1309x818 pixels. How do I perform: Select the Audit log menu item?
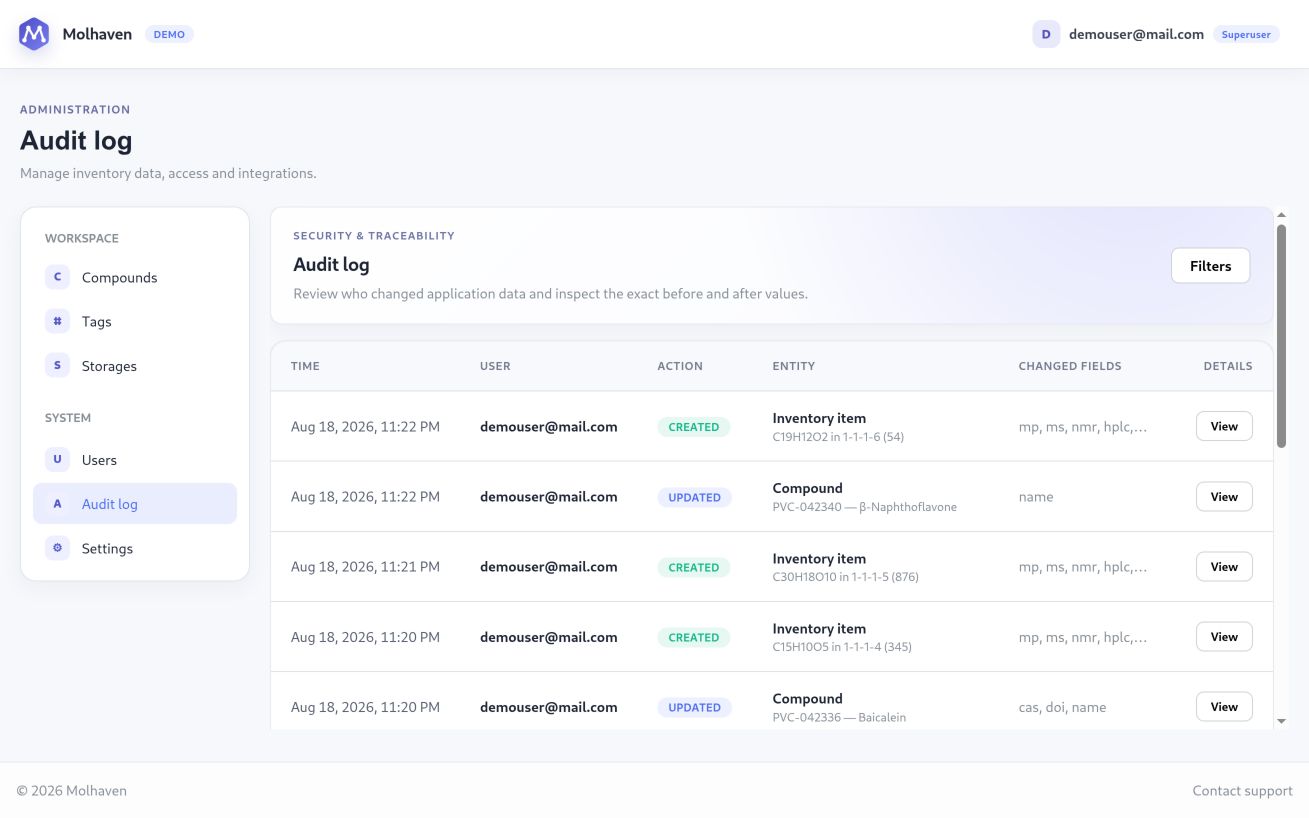135,504
